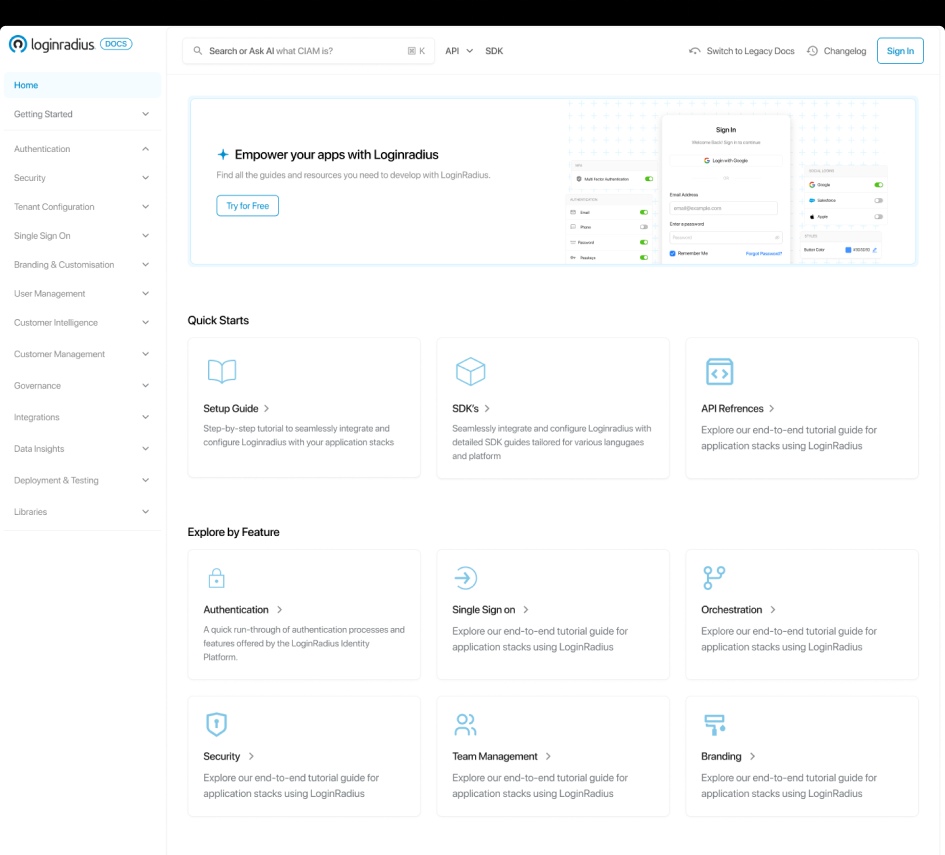This screenshot has height=855, width=945.
Task: Click the Team Management users icon
Action: click(x=465, y=724)
